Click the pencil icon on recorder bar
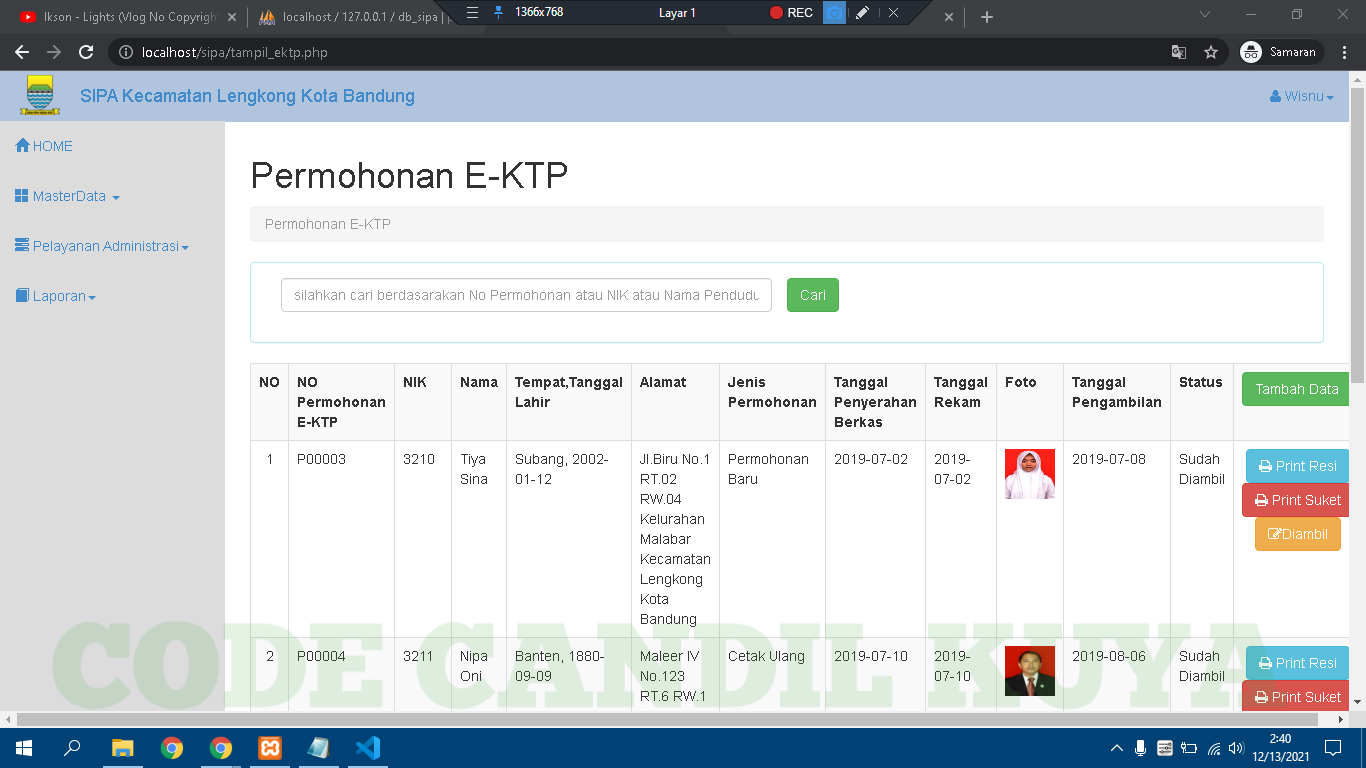 (x=862, y=13)
